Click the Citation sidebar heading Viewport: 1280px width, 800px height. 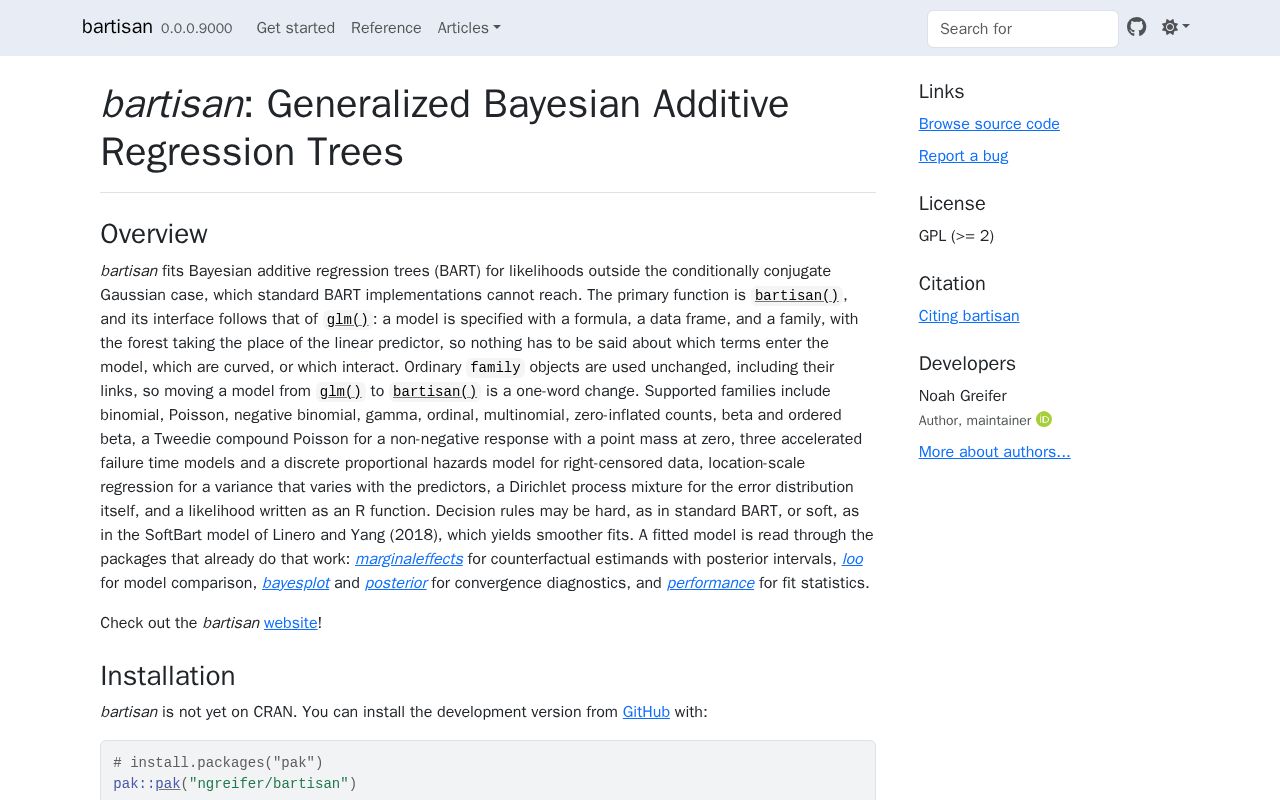tap(952, 284)
